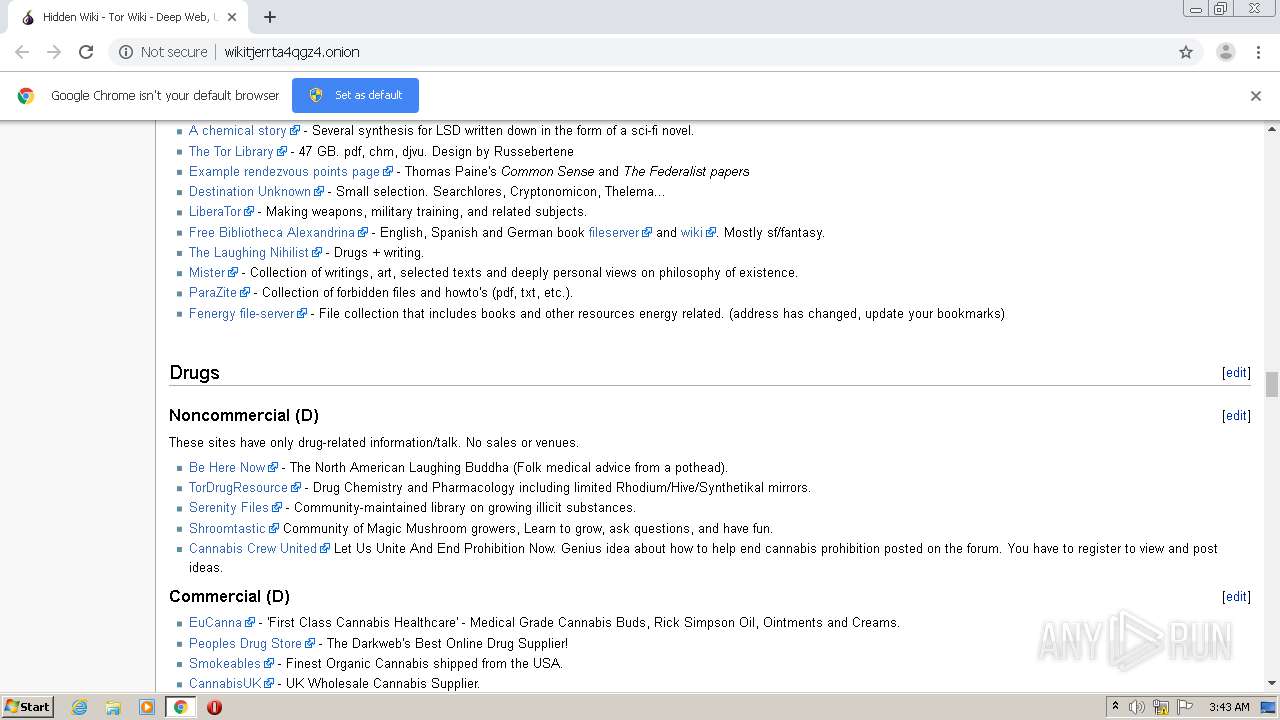The width and height of the screenshot is (1280, 720).
Task: Open the Serenity Files link
Action: [229, 507]
